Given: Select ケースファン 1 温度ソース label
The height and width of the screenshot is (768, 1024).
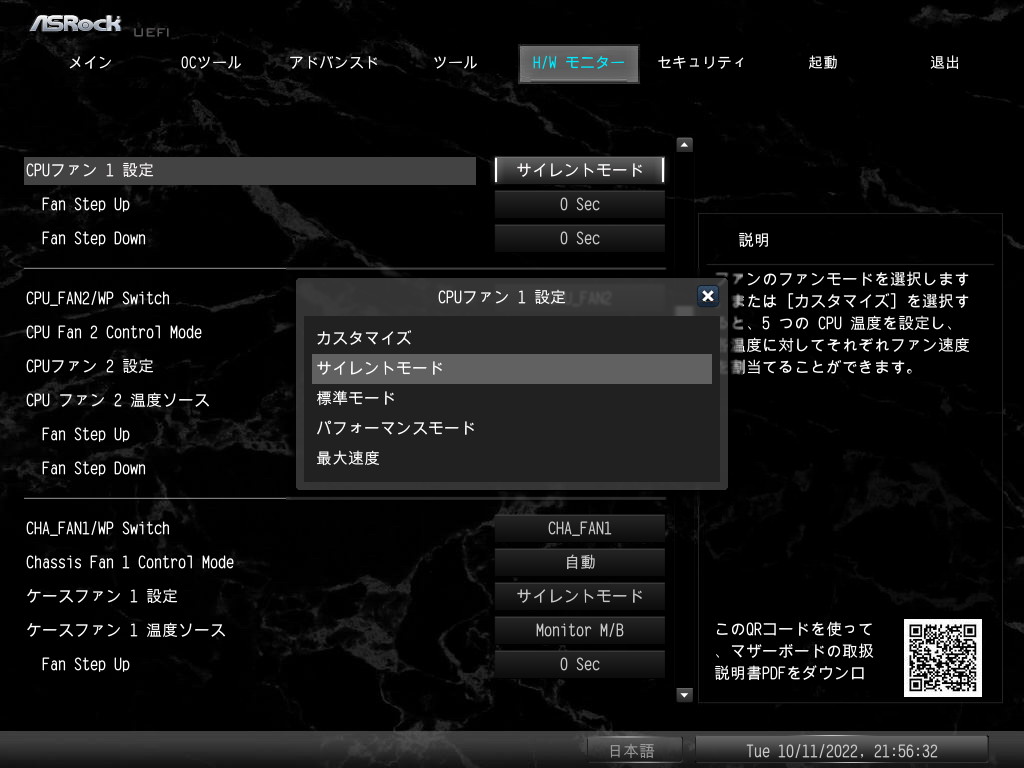Looking at the screenshot, I should (126, 630).
